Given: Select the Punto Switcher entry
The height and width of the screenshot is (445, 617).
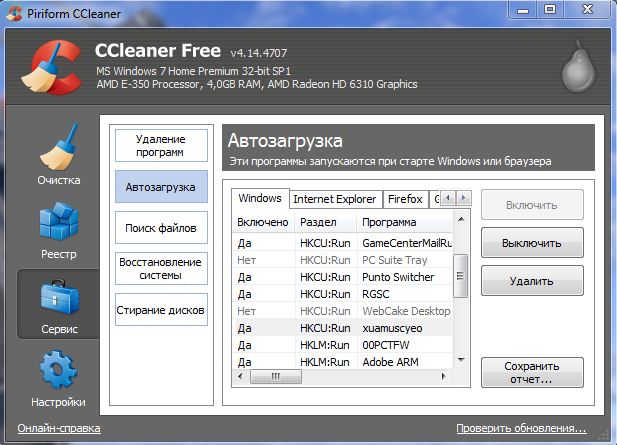Looking at the screenshot, I should (342, 277).
